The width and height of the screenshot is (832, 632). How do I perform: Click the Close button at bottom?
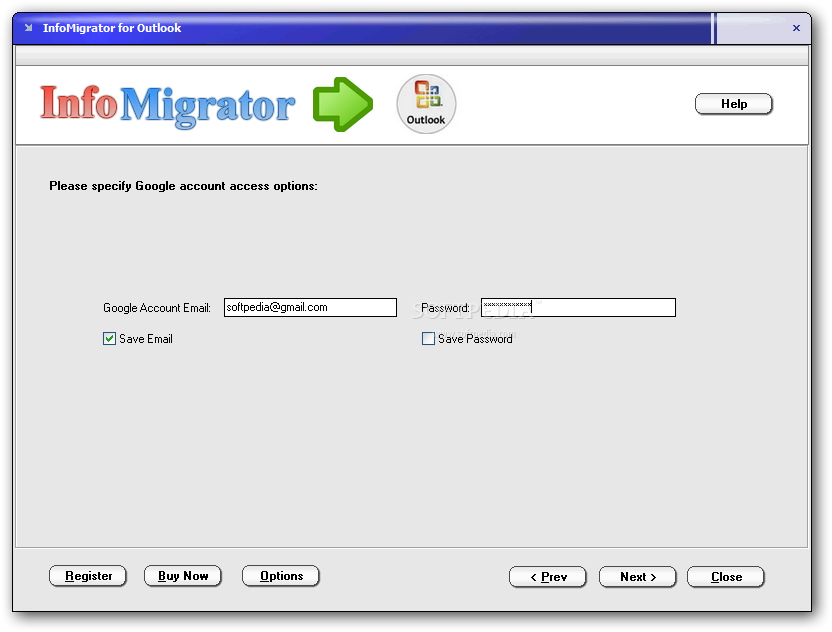[726, 577]
